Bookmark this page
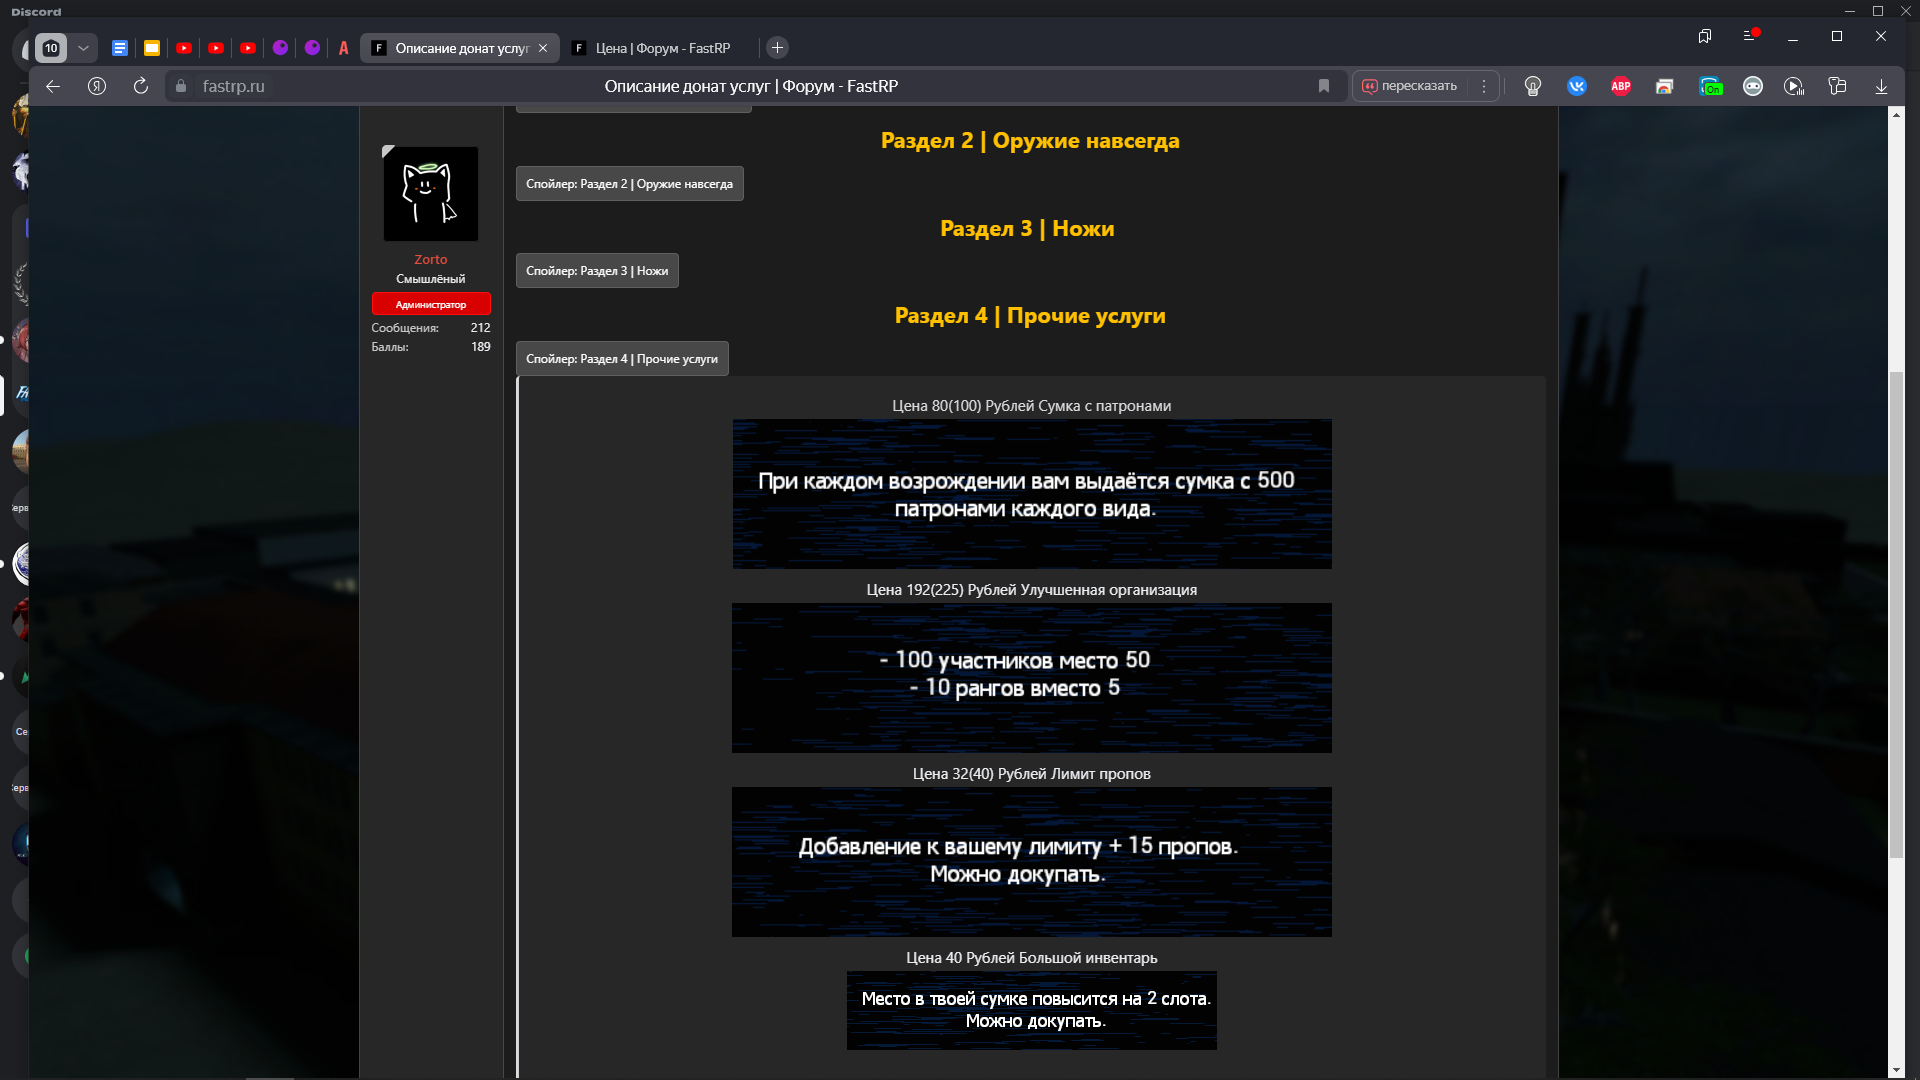This screenshot has width=1920, height=1080. (1324, 86)
